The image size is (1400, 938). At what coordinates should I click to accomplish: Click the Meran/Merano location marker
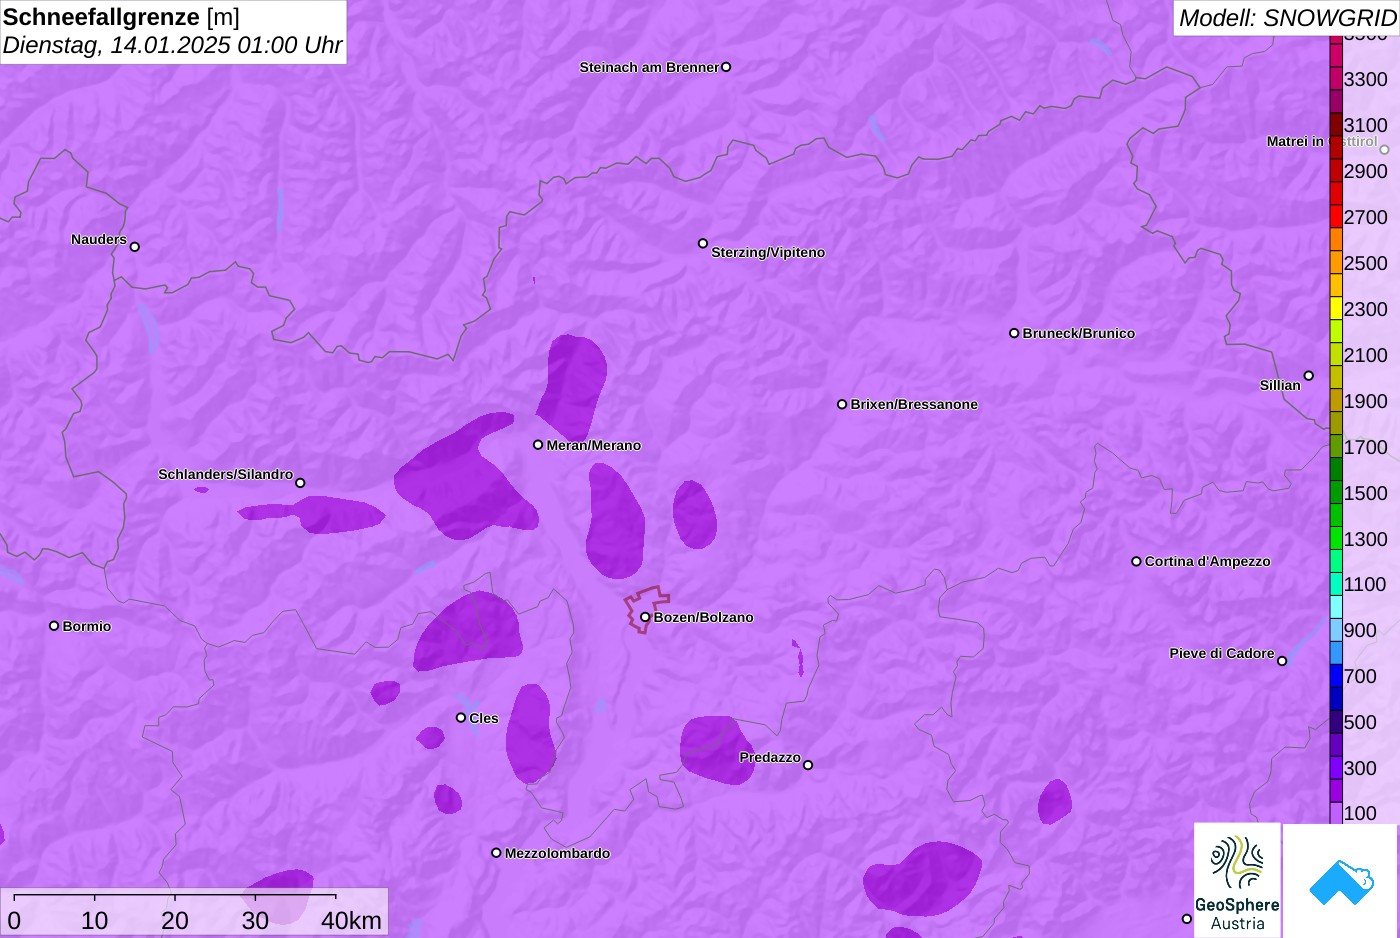(x=538, y=445)
